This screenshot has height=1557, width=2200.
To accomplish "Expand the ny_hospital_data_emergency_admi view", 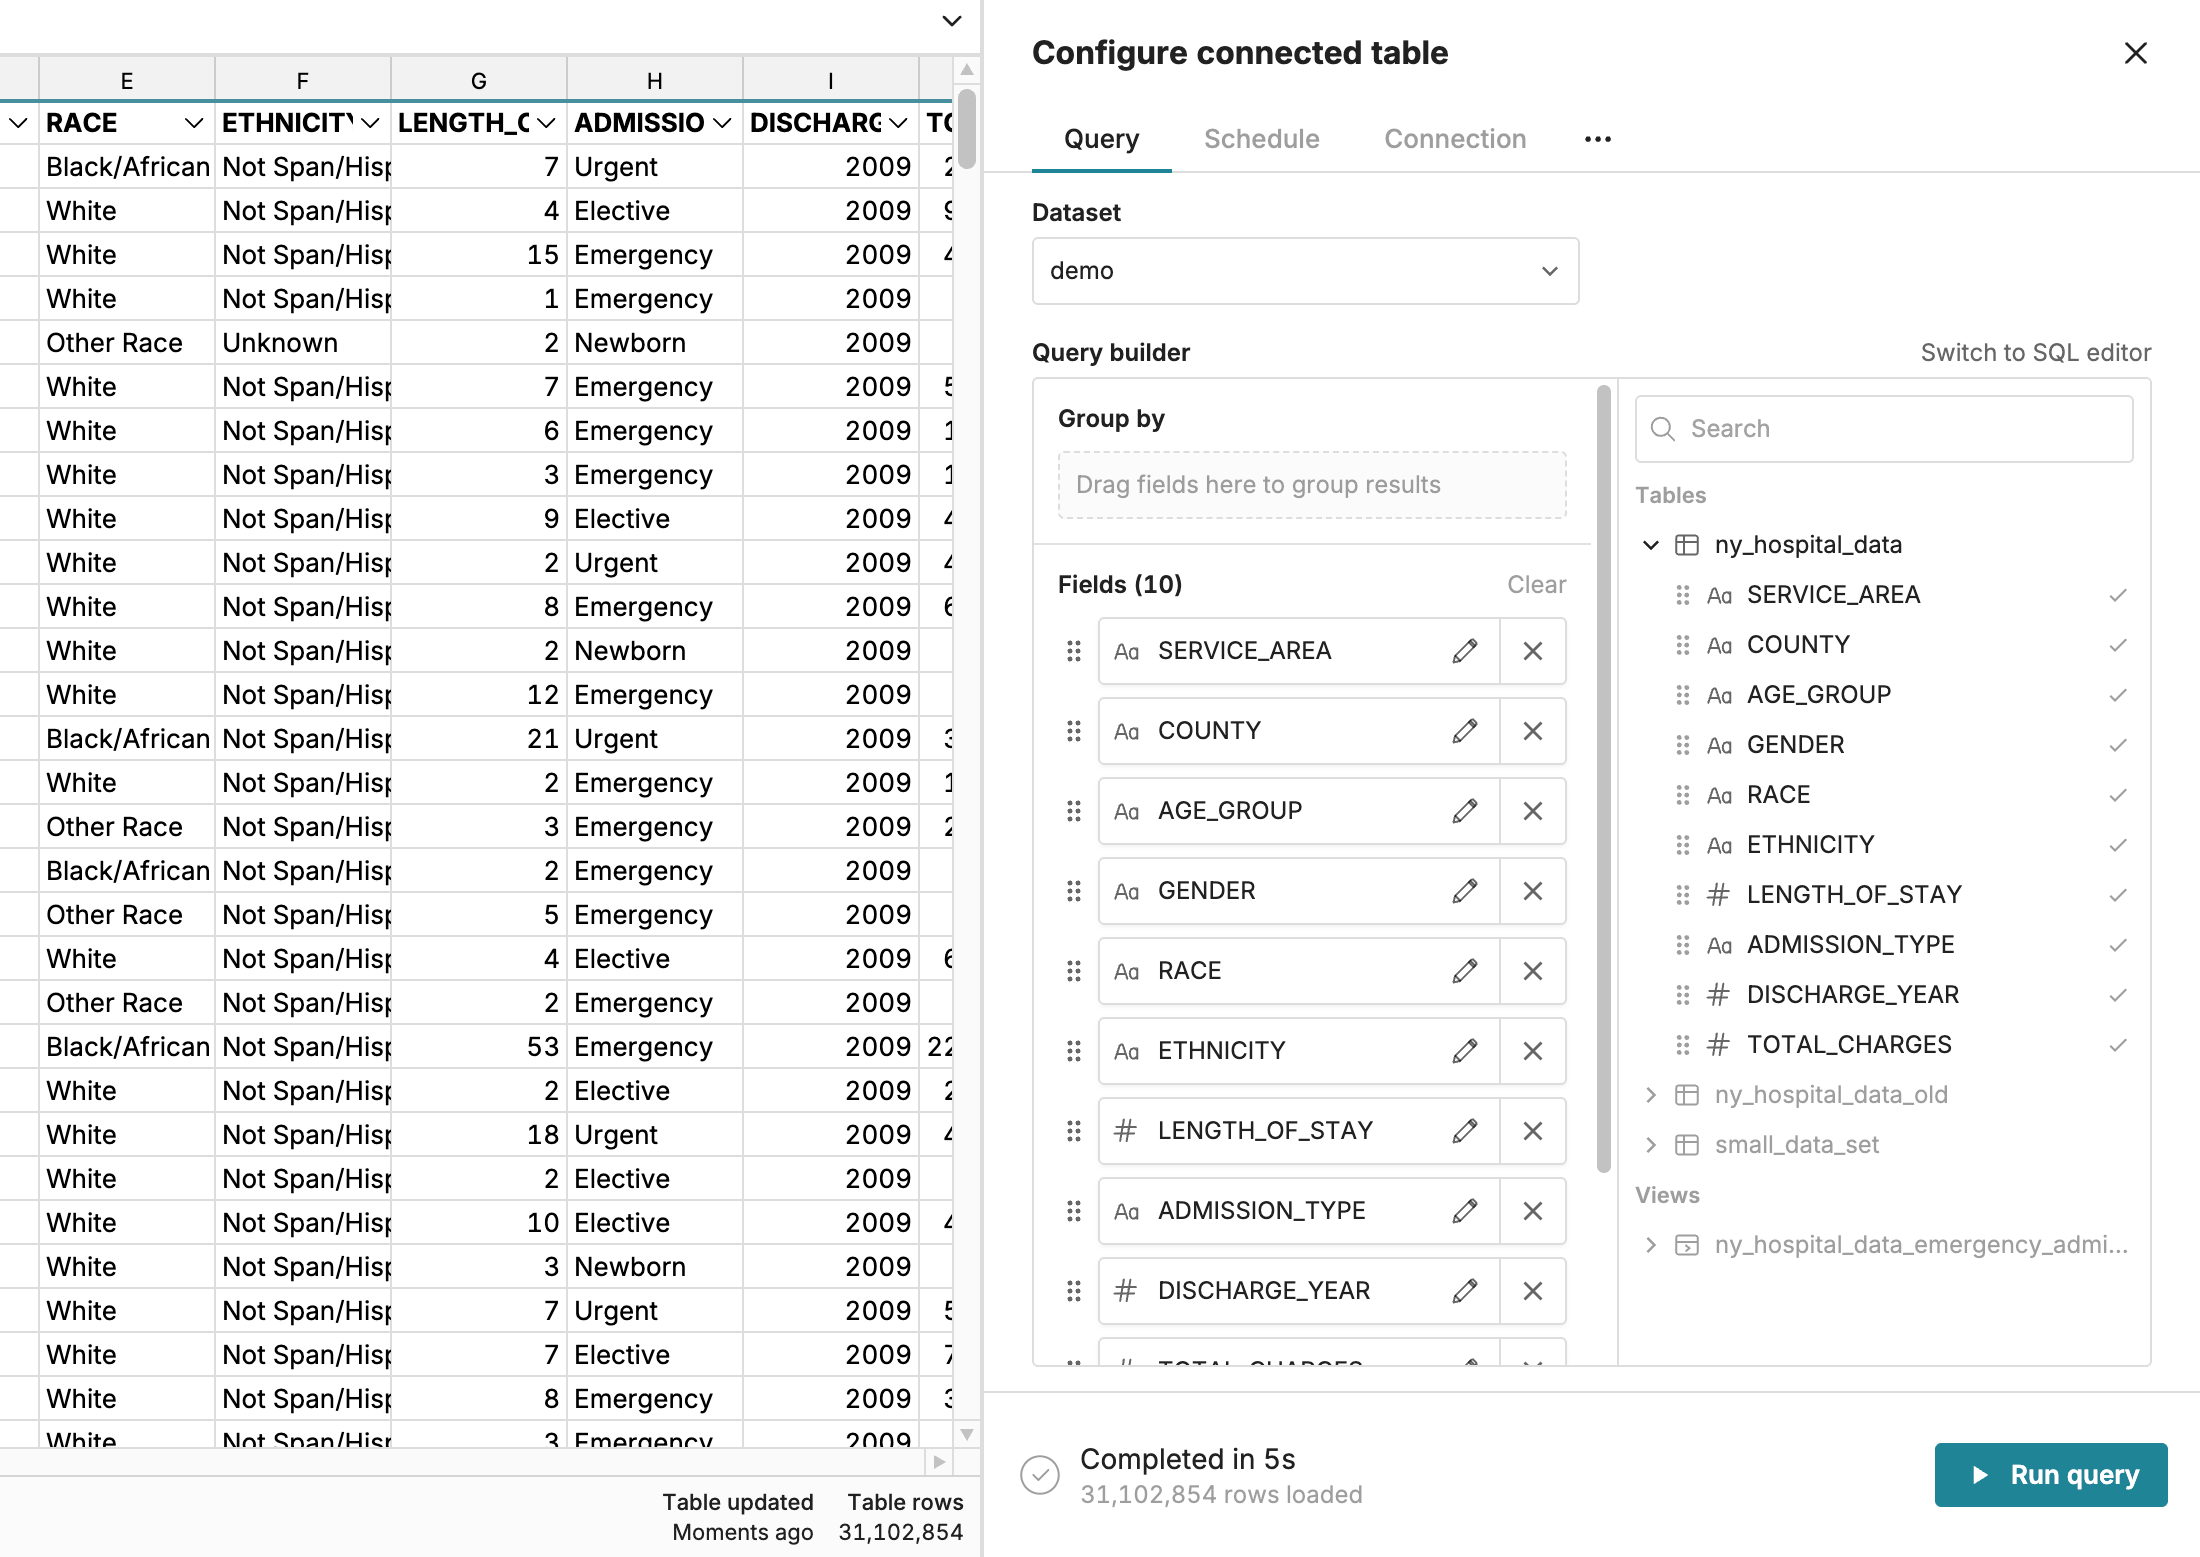I will point(1651,1245).
